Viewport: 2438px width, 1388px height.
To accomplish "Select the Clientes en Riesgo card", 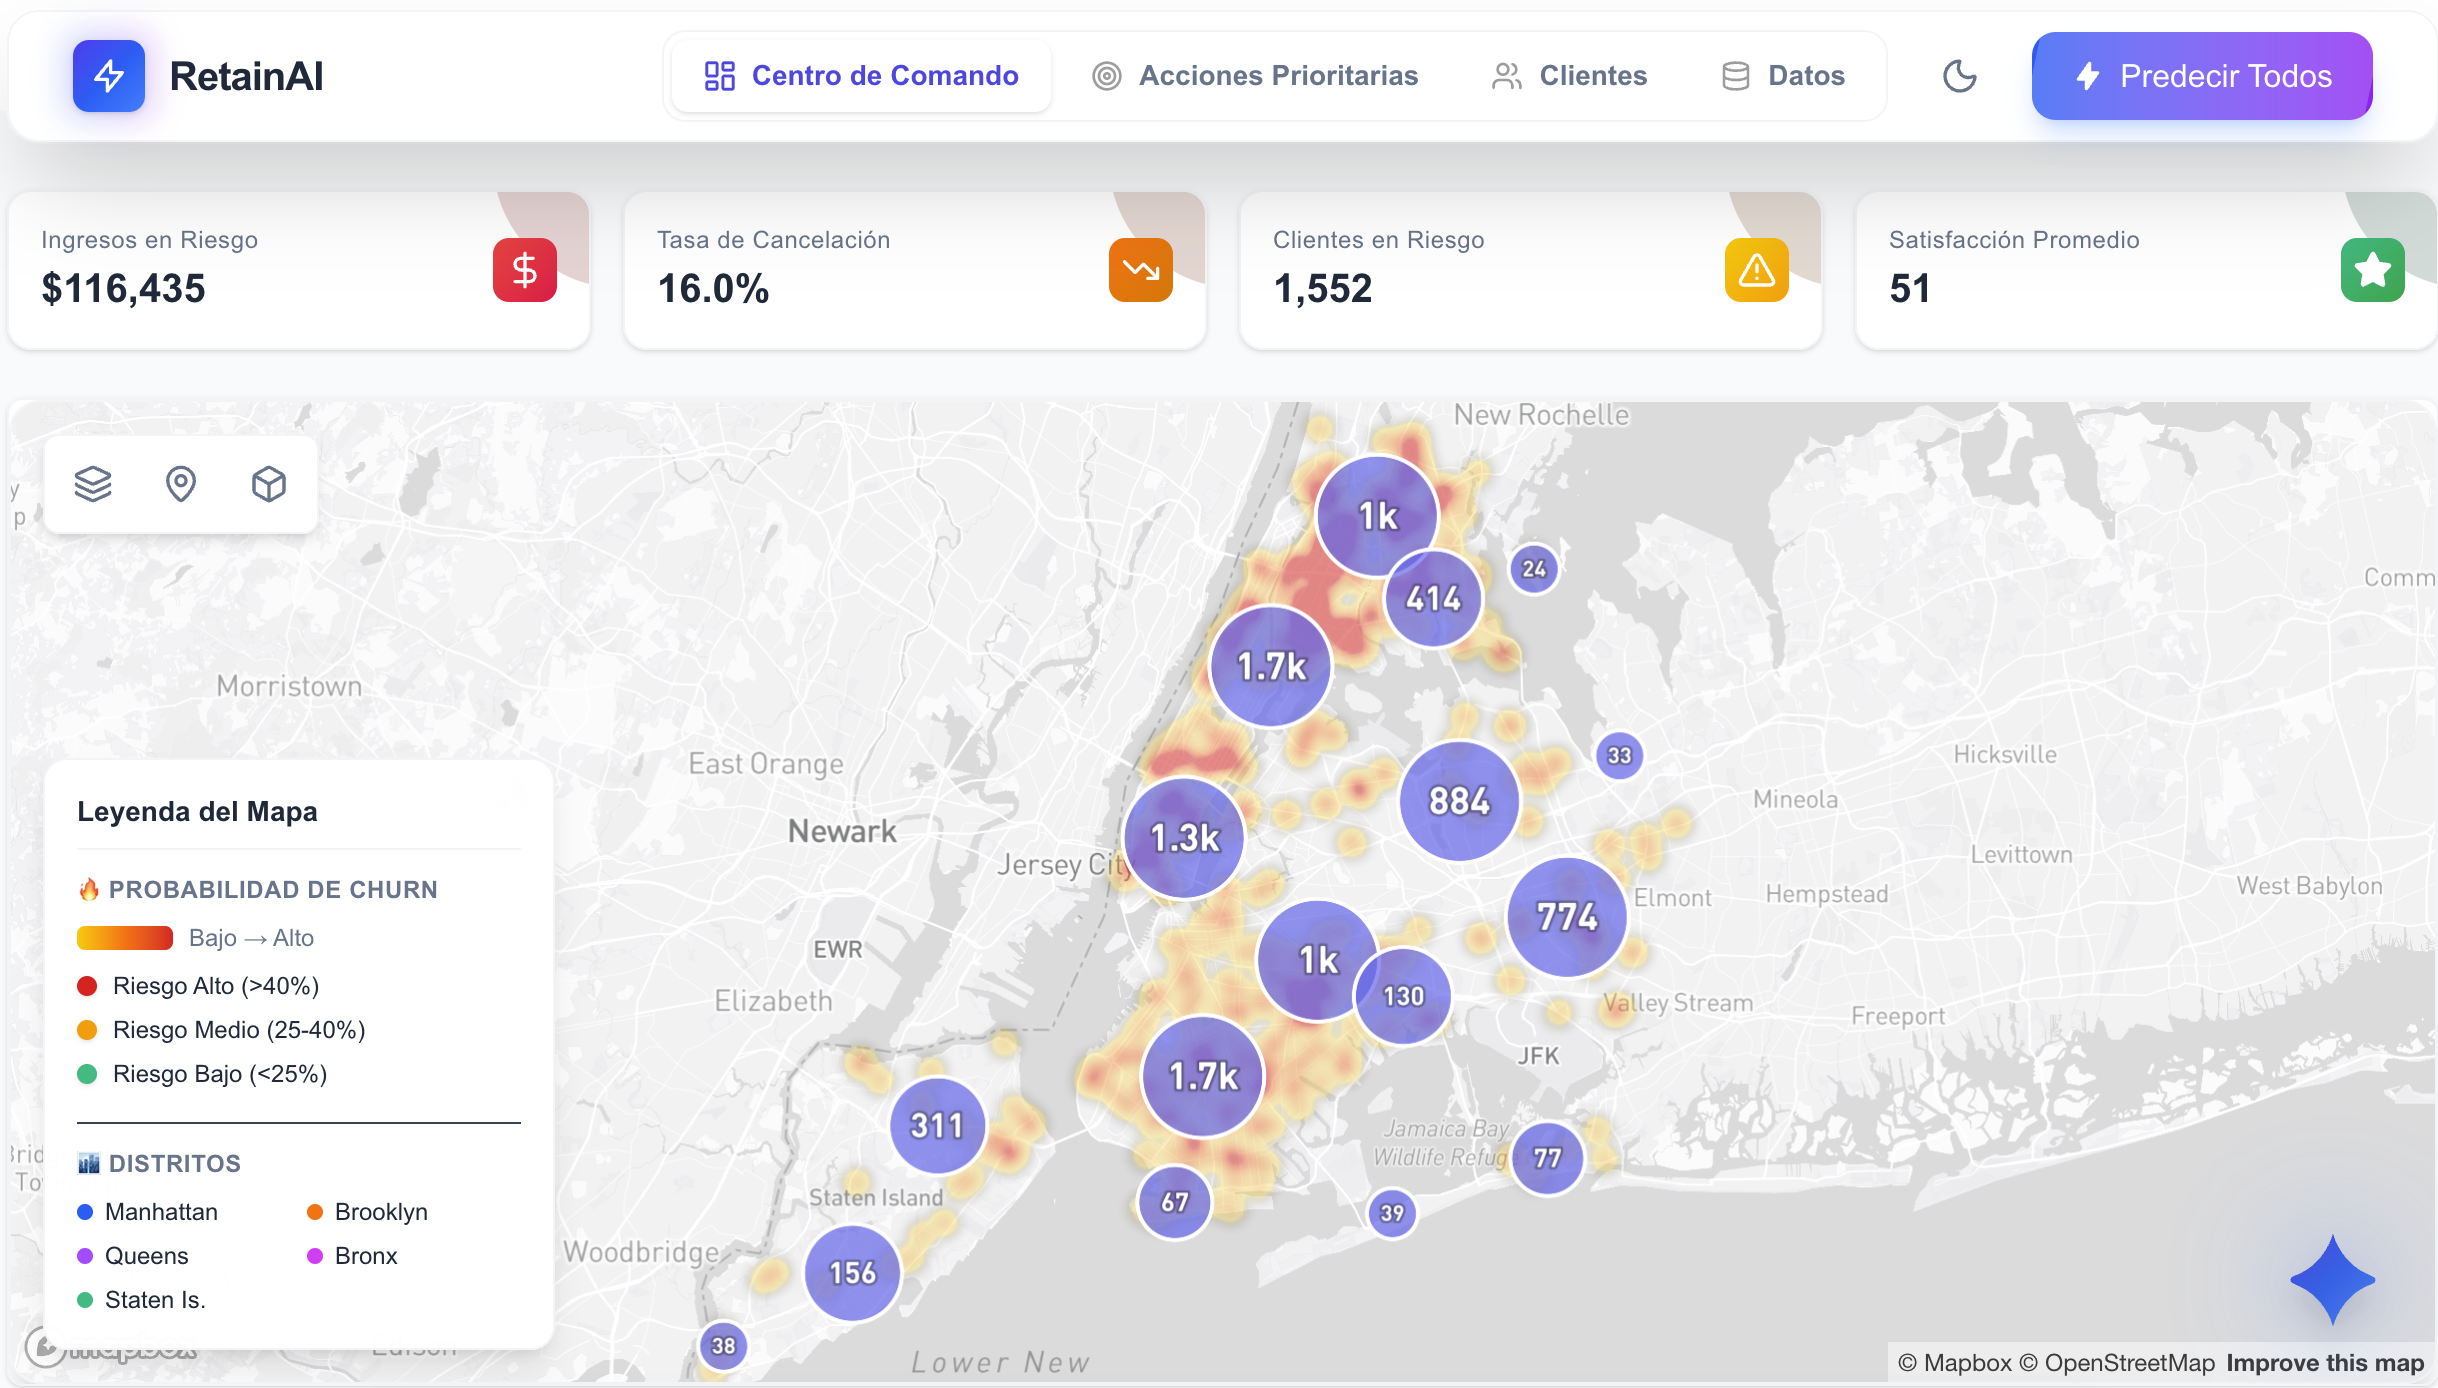I will point(1530,270).
